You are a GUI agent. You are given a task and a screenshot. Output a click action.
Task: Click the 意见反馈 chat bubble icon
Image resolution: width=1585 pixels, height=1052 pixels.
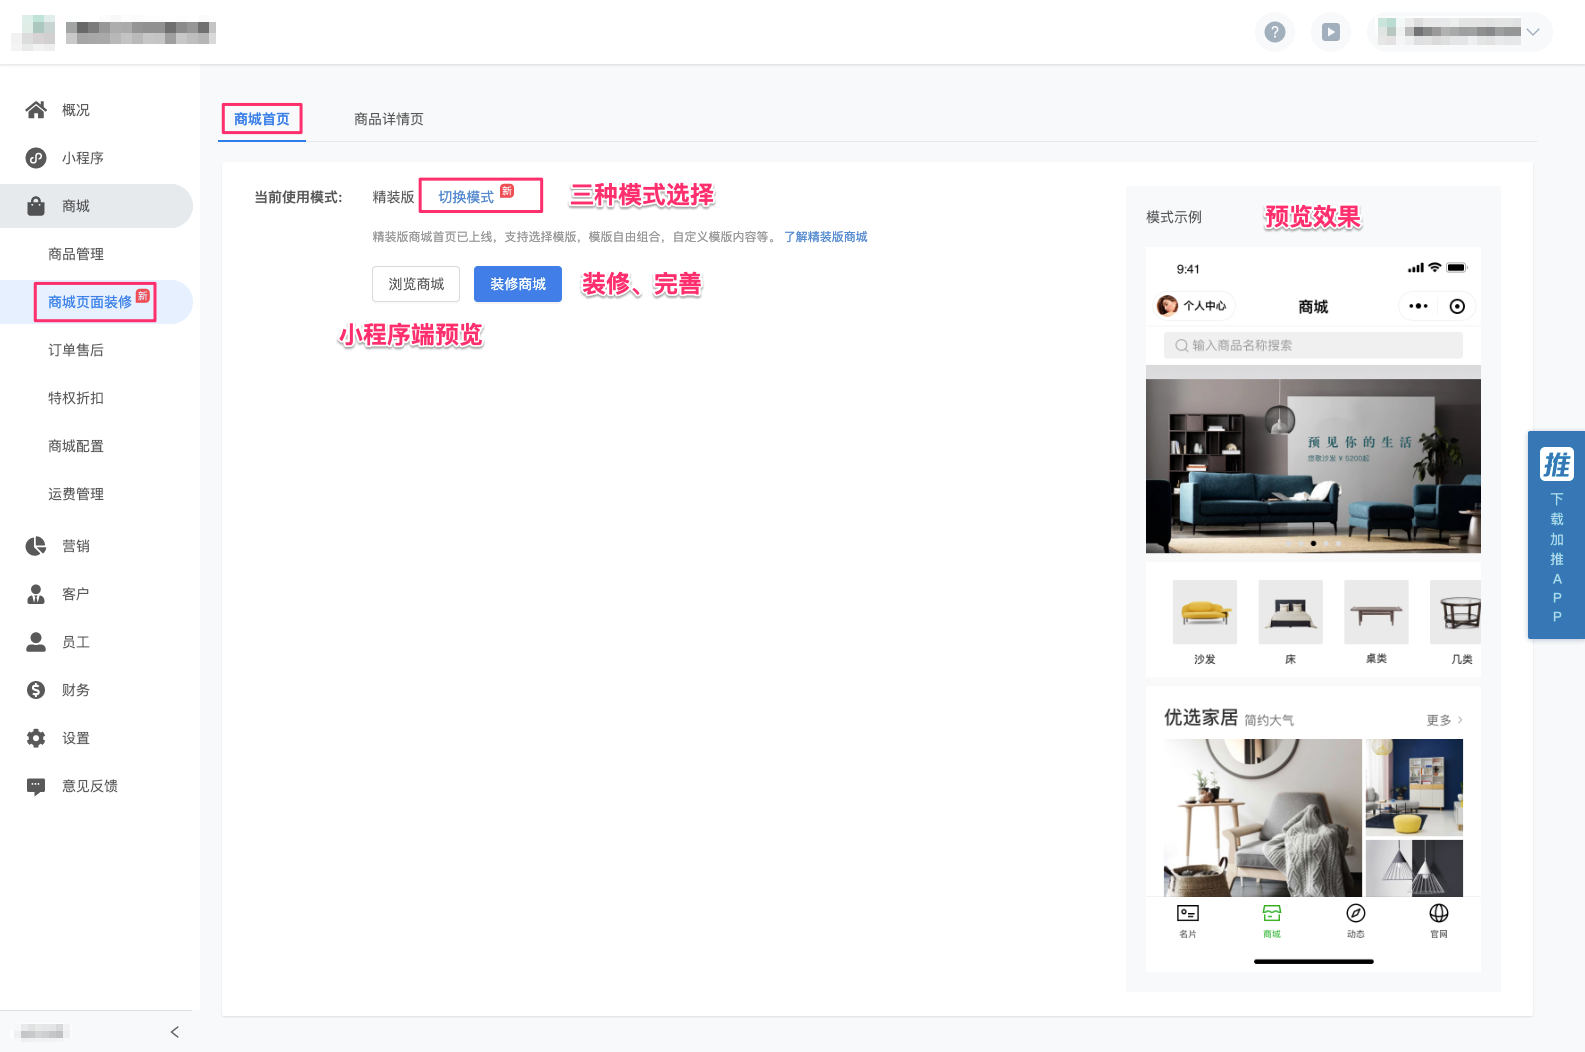[x=36, y=786]
